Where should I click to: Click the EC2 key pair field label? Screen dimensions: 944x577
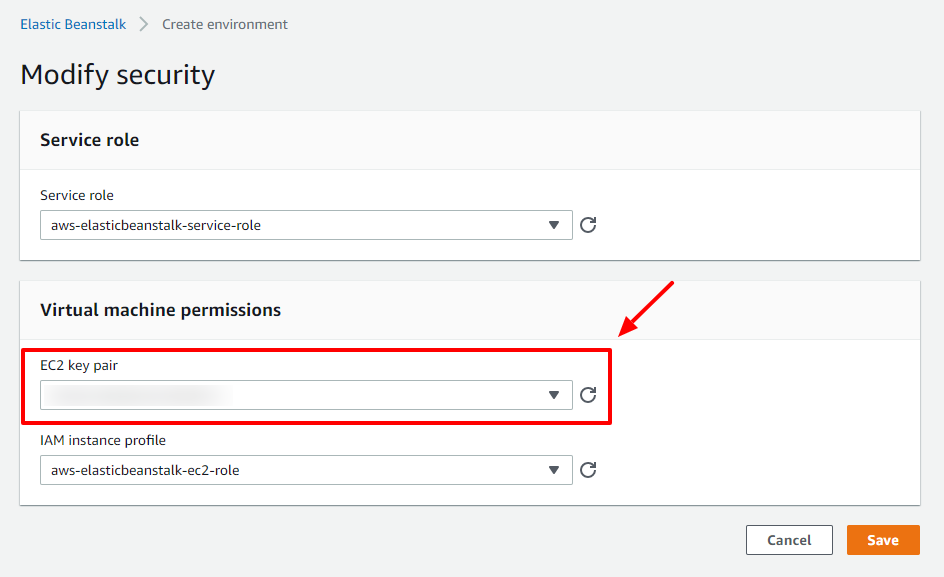coord(79,365)
